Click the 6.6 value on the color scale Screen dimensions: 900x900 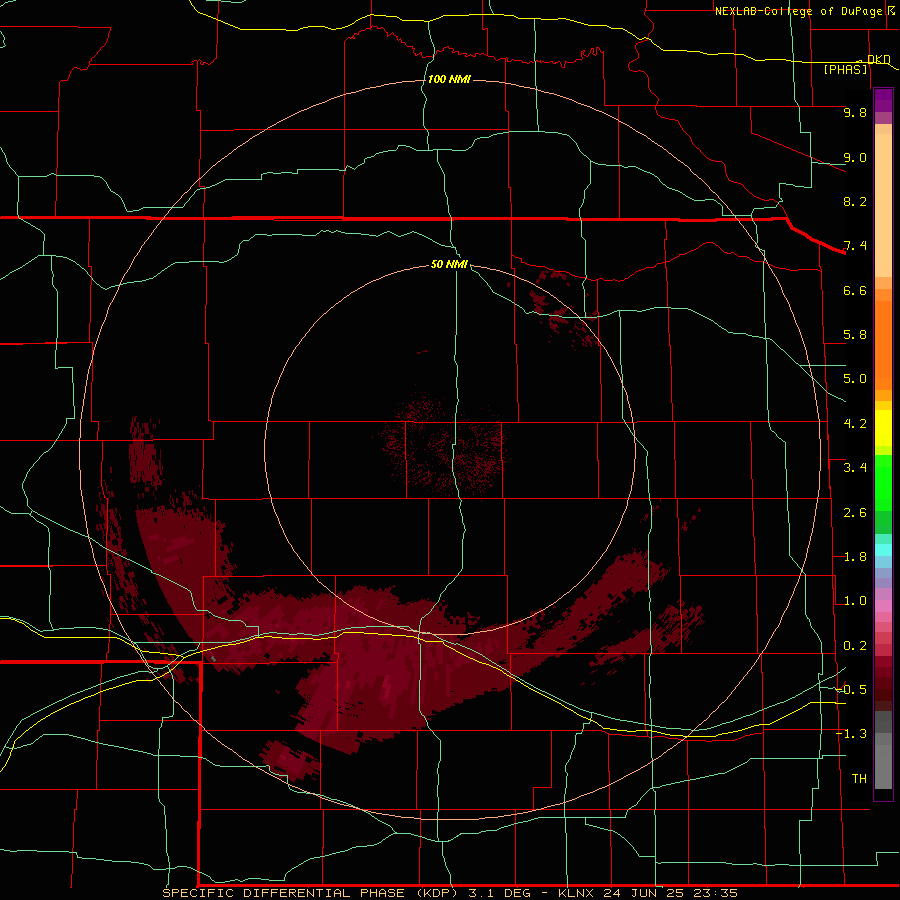coord(855,290)
